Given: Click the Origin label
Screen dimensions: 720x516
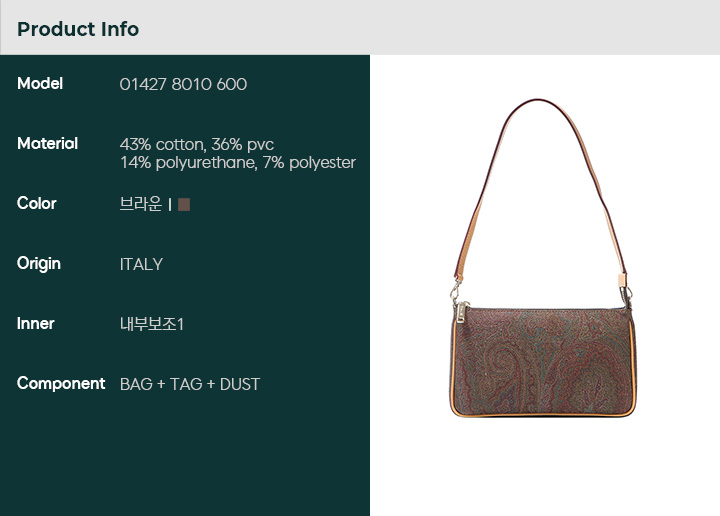Looking at the screenshot, I should 39,264.
